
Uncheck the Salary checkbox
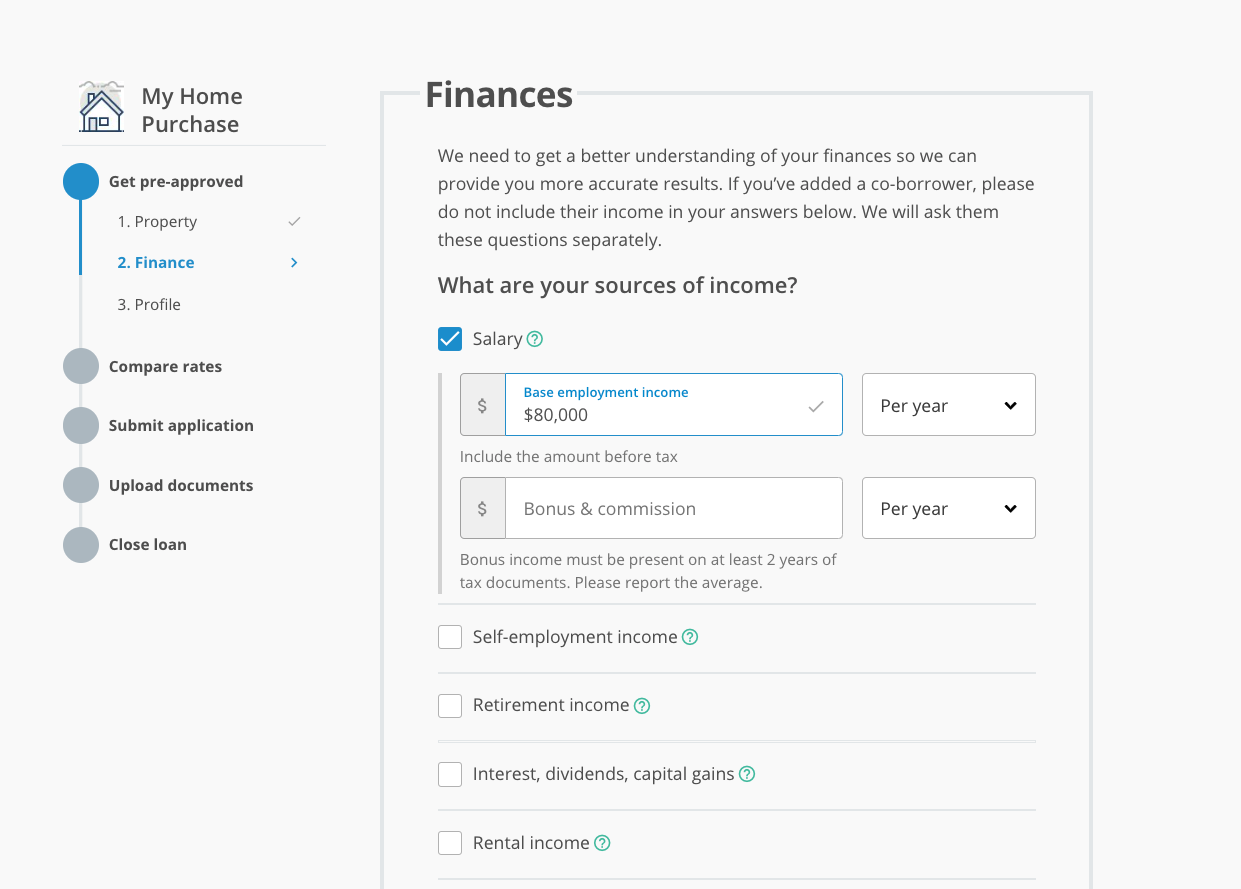tap(450, 339)
